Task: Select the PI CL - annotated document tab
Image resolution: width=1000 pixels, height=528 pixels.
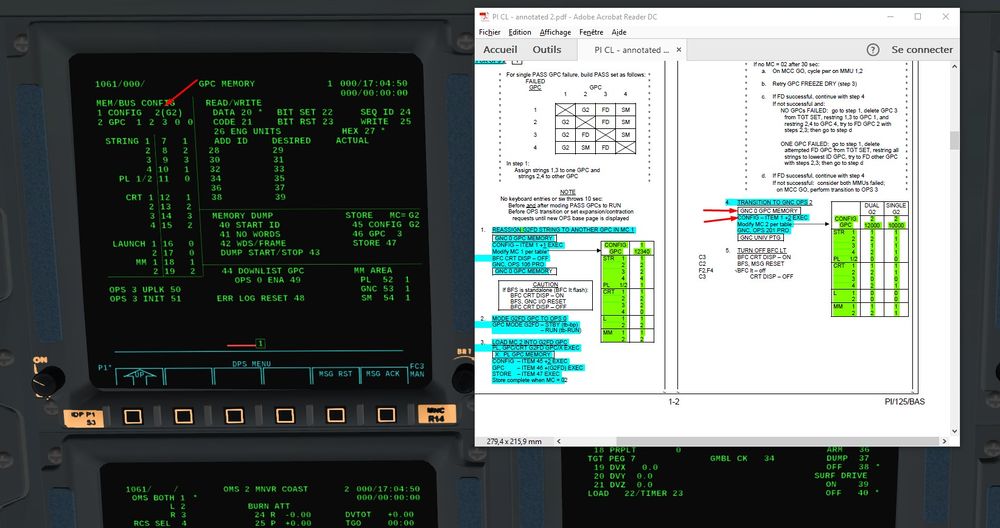Action: (x=631, y=50)
